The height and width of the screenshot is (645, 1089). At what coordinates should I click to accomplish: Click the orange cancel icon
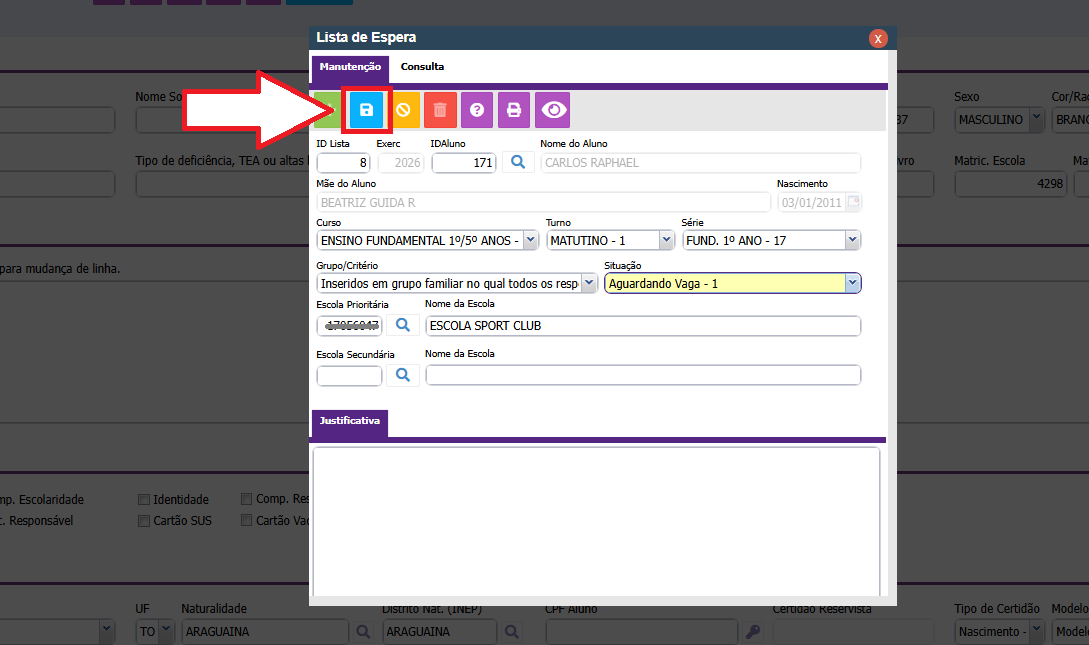coord(403,110)
